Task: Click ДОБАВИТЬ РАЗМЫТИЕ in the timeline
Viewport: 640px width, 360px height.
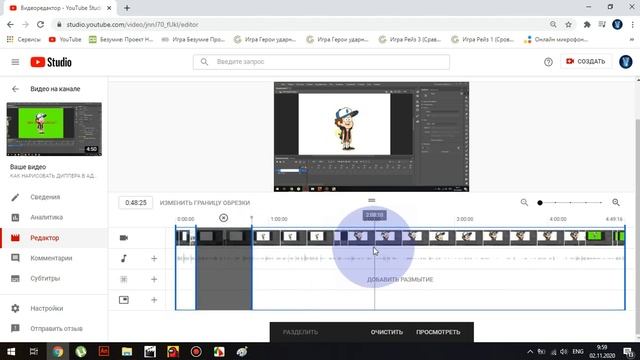Action: tap(400, 280)
